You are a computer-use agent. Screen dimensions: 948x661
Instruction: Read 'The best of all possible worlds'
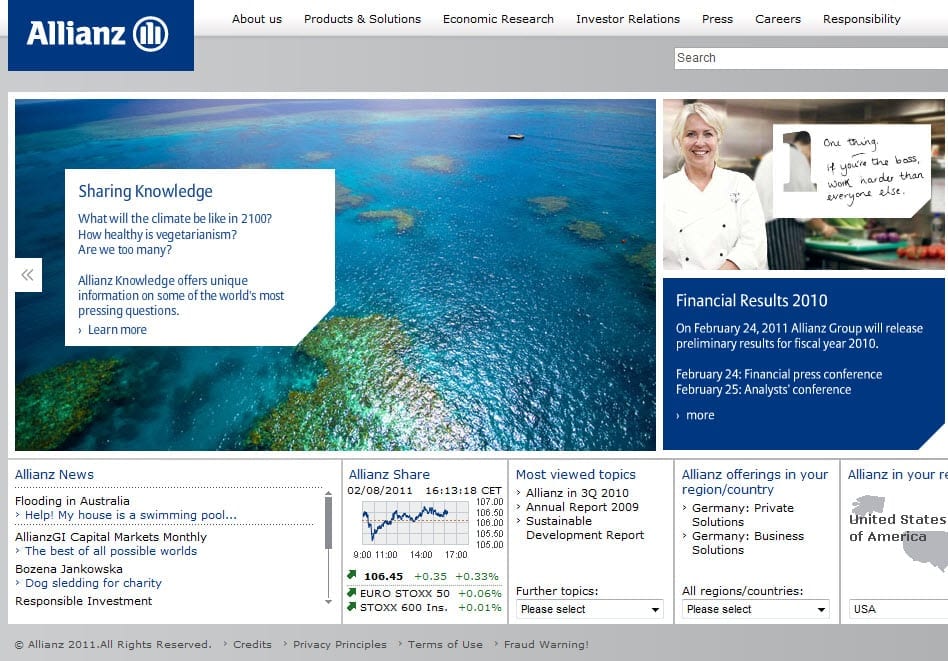pyautogui.click(x=111, y=551)
